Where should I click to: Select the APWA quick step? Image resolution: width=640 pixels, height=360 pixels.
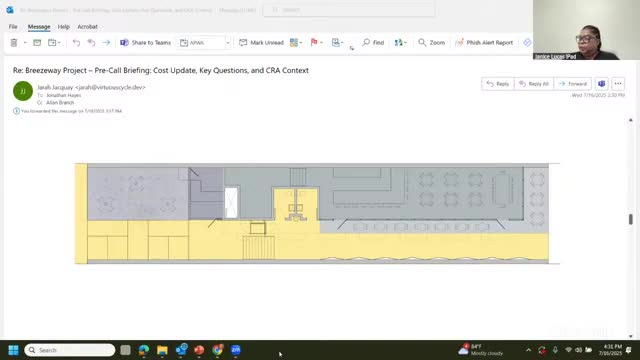pyautogui.click(x=202, y=42)
